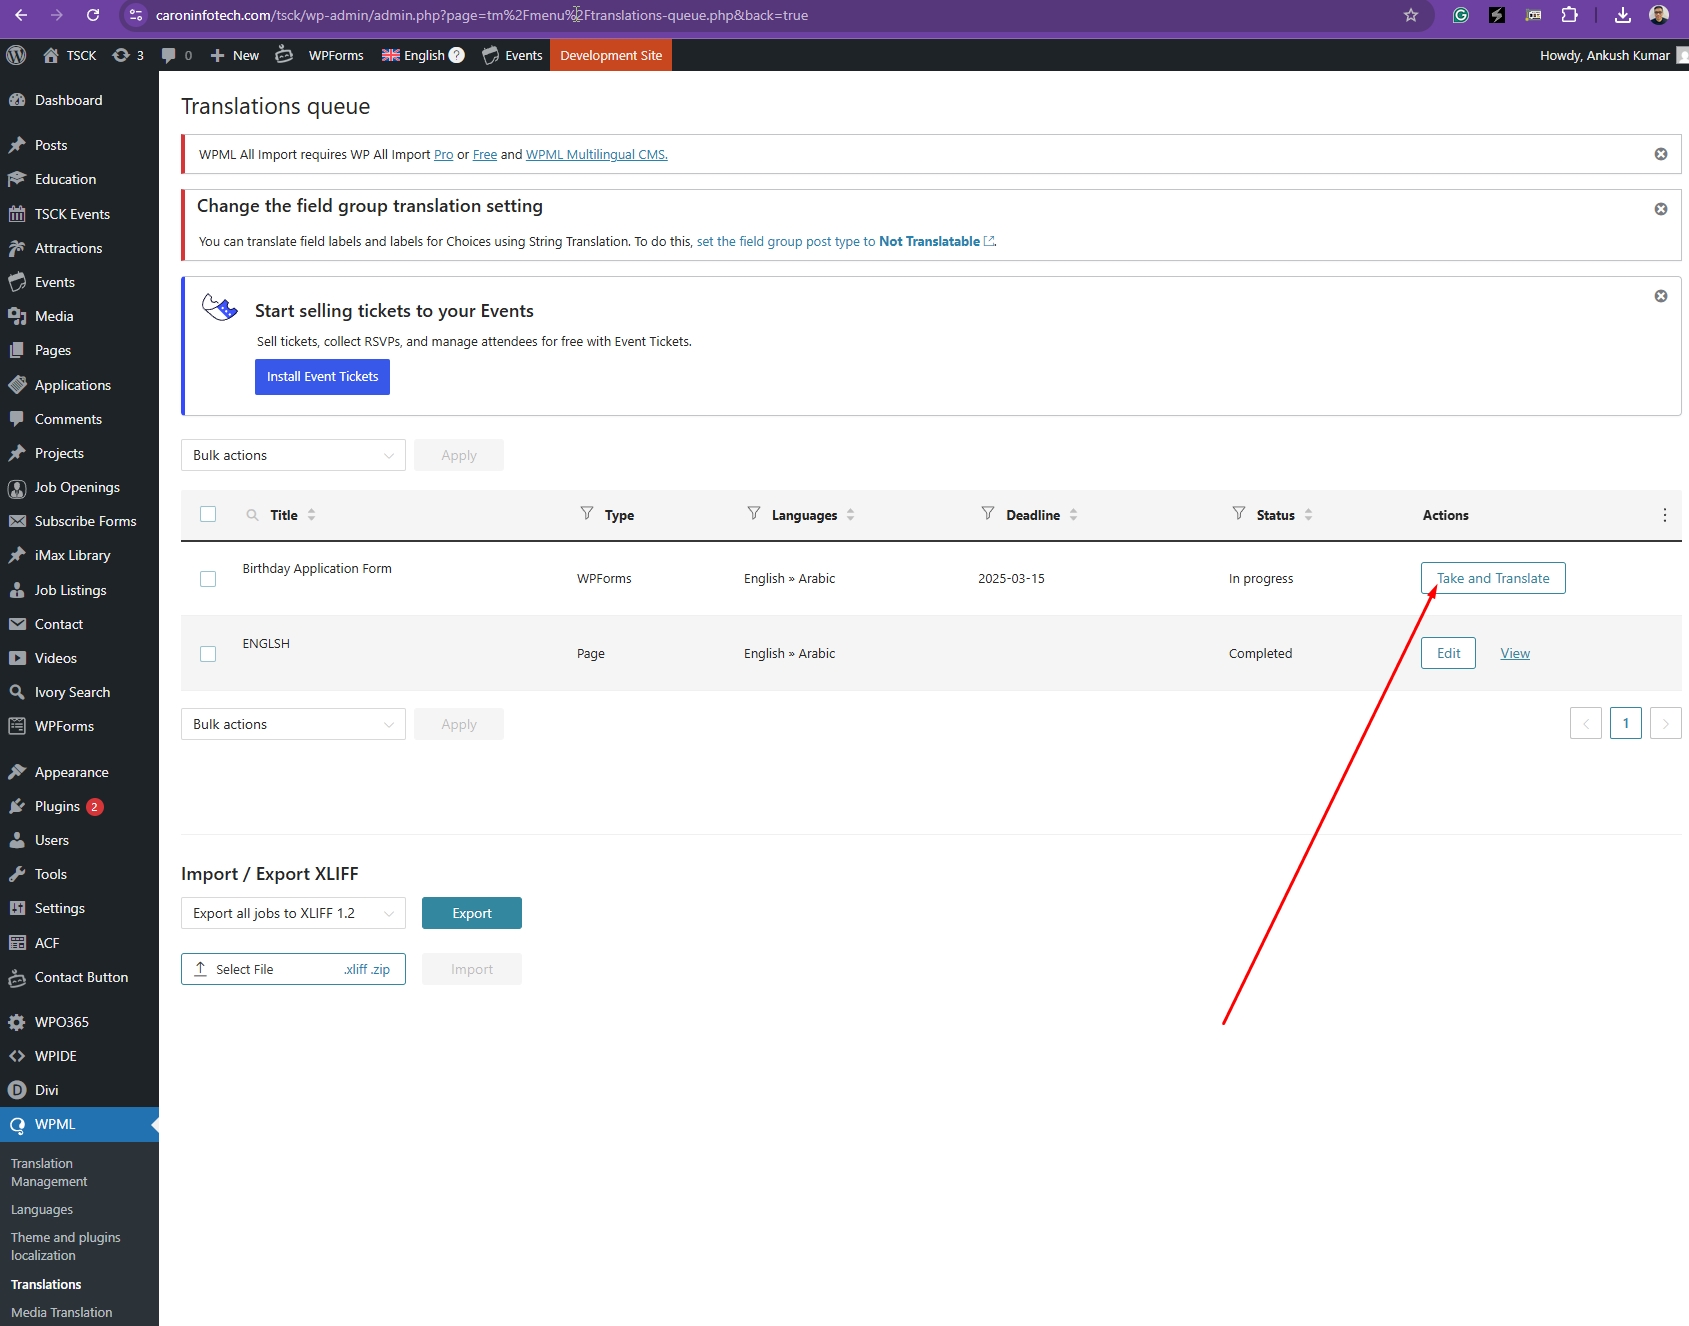Expand the Export all jobs XLIFF dropdown
This screenshot has width=1689, height=1326.
tap(293, 913)
